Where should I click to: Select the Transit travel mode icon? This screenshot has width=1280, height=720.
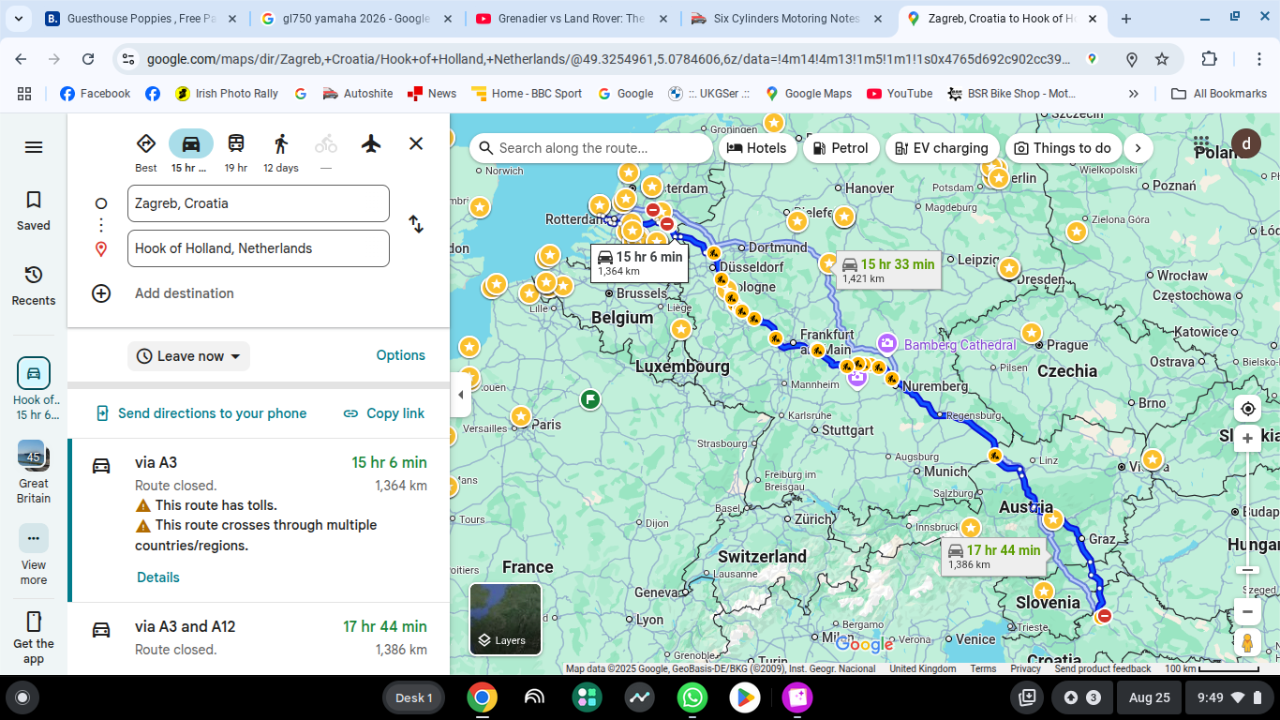click(236, 144)
